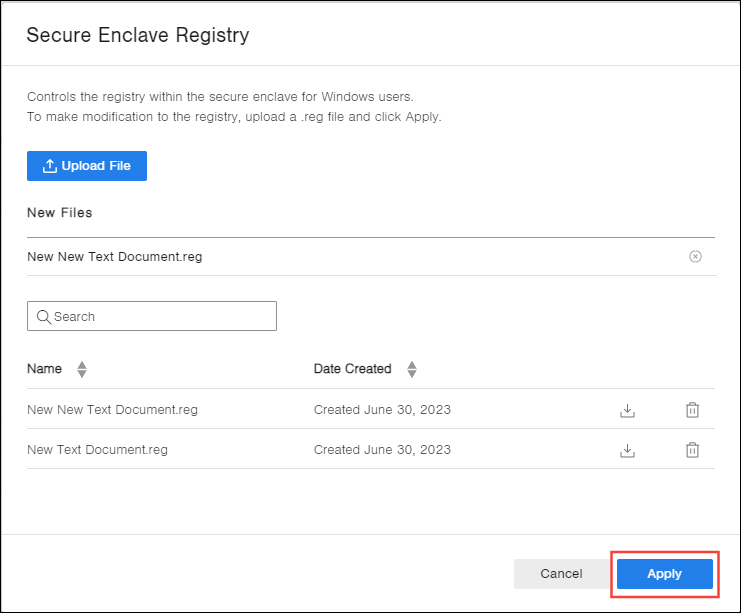This screenshot has height=613, width=741.
Task: Click the Name column header
Action: click(44, 369)
